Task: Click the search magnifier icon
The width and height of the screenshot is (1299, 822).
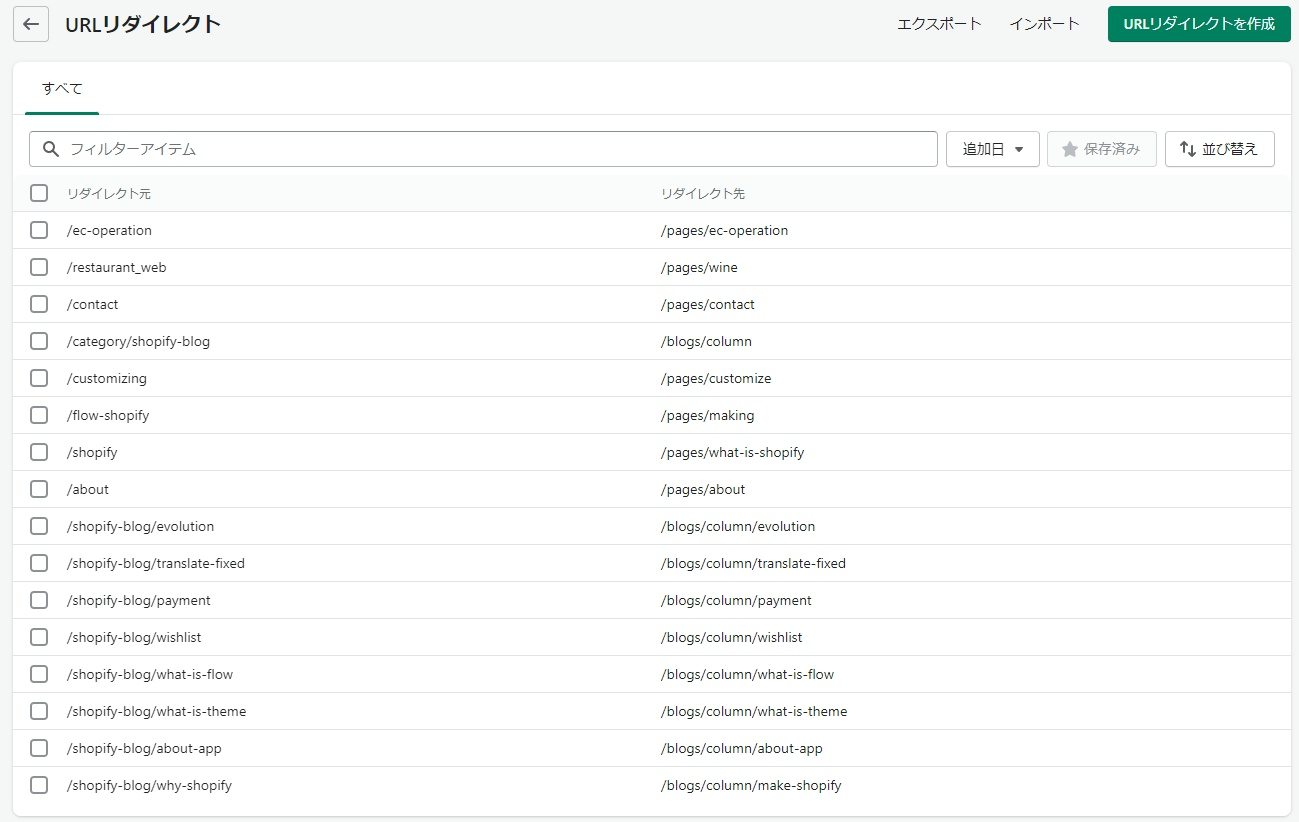Action: pos(51,149)
